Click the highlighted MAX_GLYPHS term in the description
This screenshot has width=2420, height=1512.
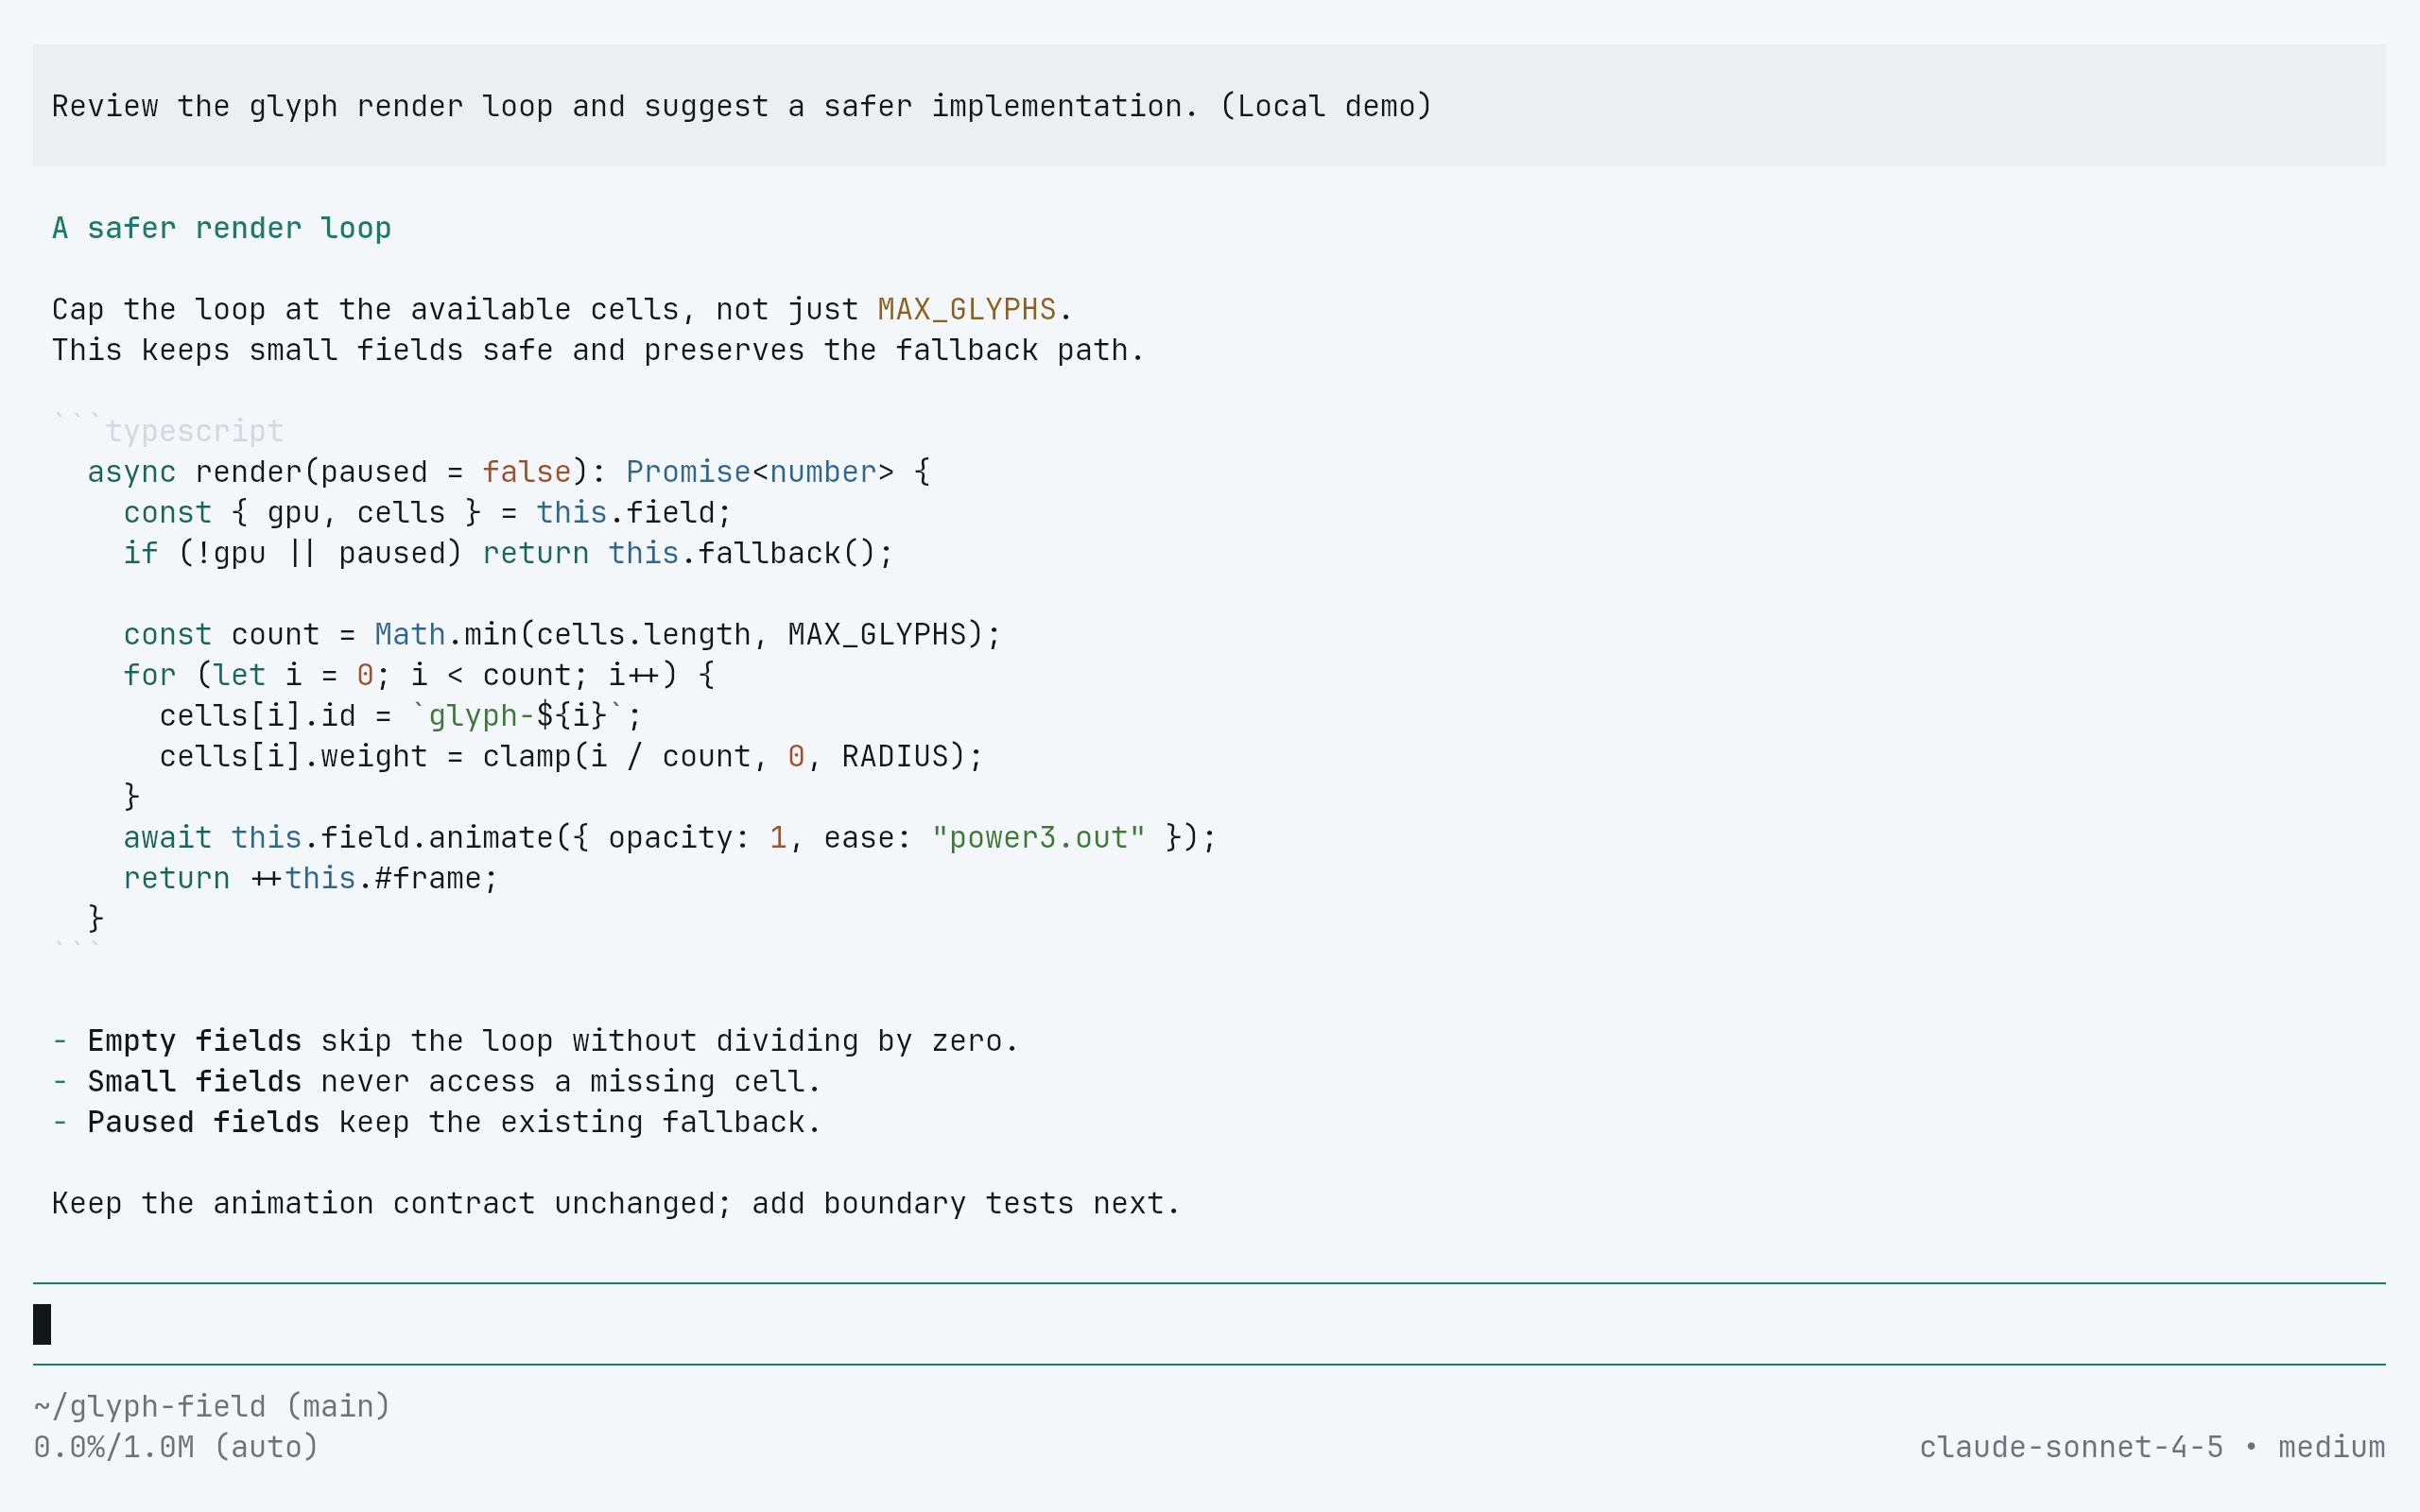click(966, 309)
